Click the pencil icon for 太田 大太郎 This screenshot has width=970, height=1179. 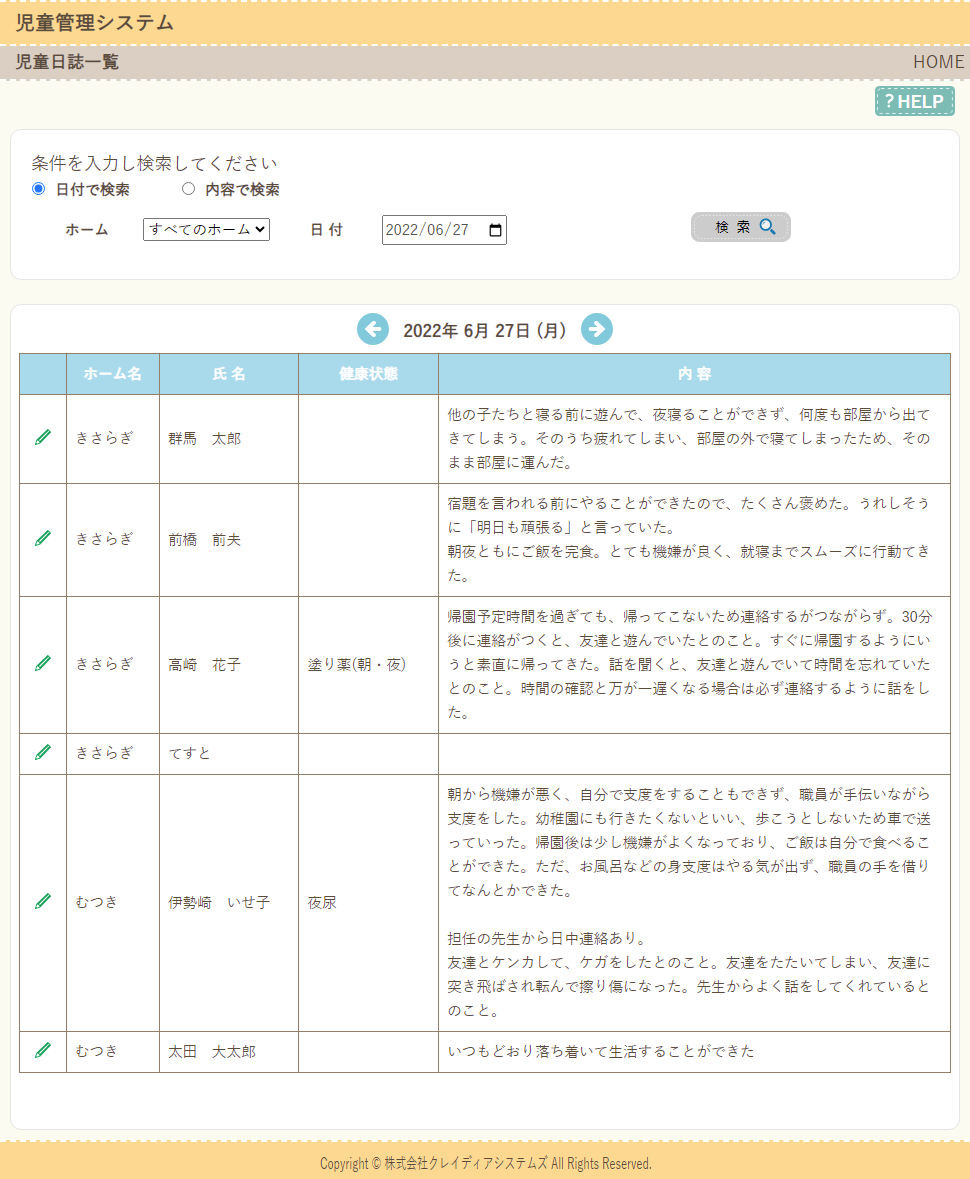pos(43,1051)
